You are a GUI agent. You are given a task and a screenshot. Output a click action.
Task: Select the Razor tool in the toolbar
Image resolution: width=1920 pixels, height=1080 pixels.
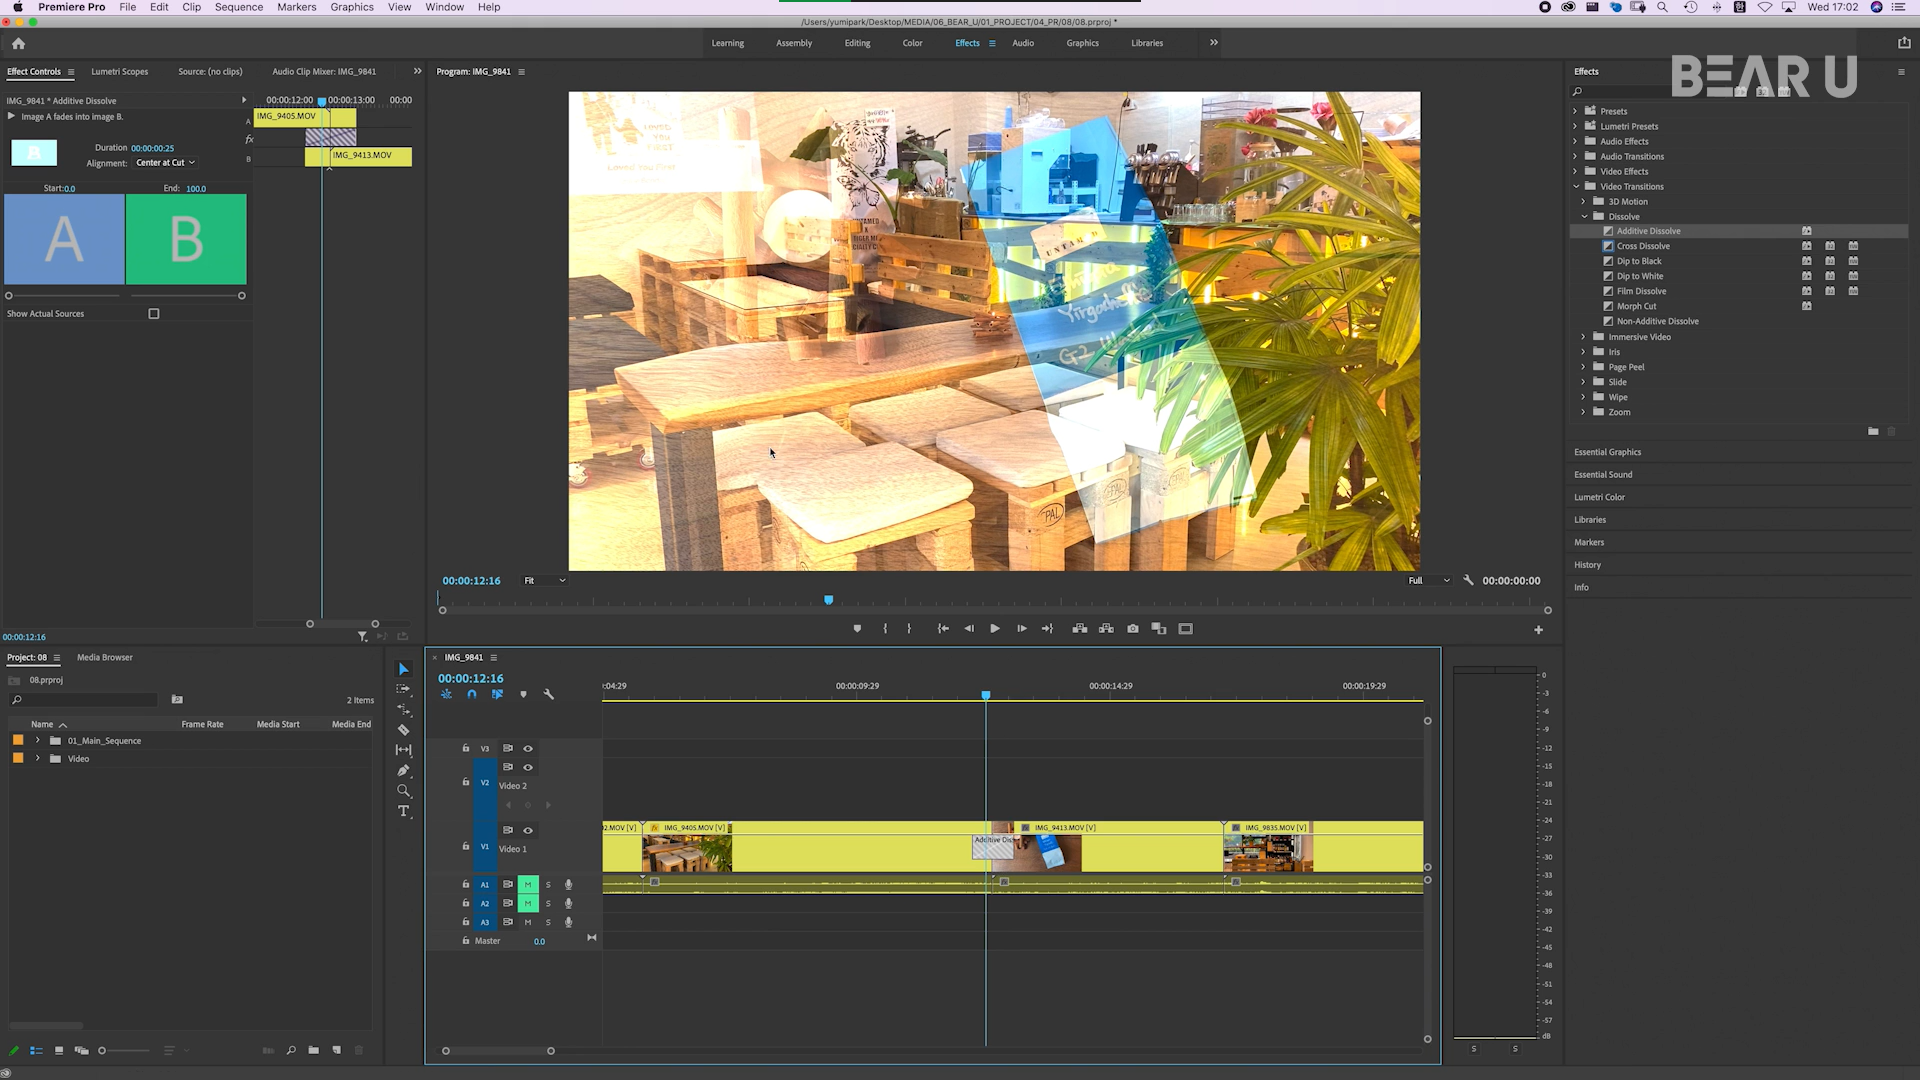tap(404, 730)
